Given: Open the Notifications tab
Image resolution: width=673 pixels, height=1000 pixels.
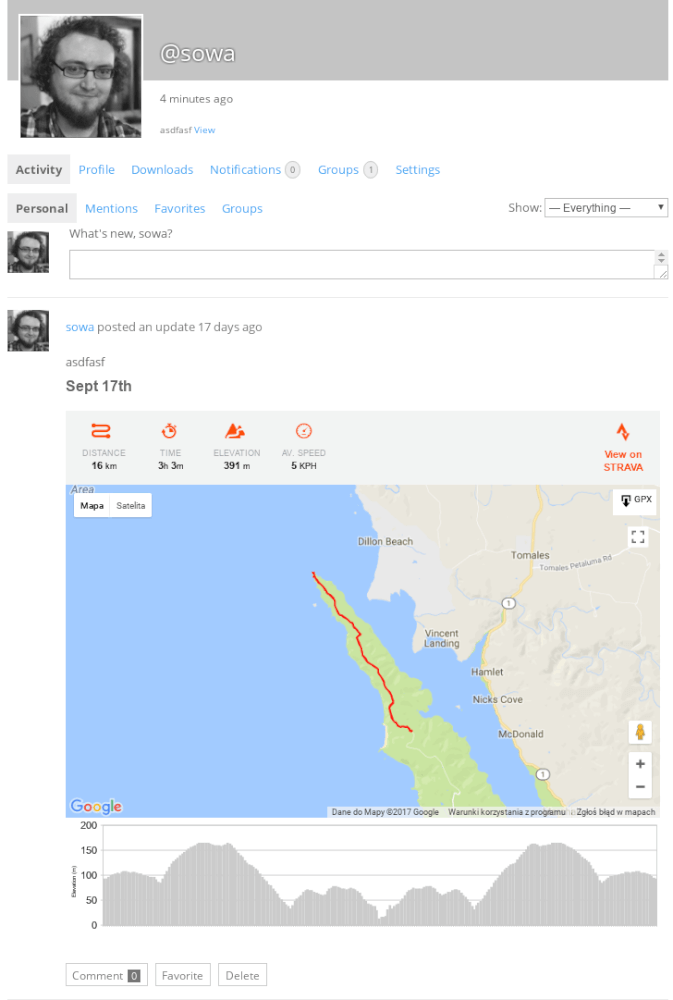Looking at the screenshot, I should tap(245, 170).
